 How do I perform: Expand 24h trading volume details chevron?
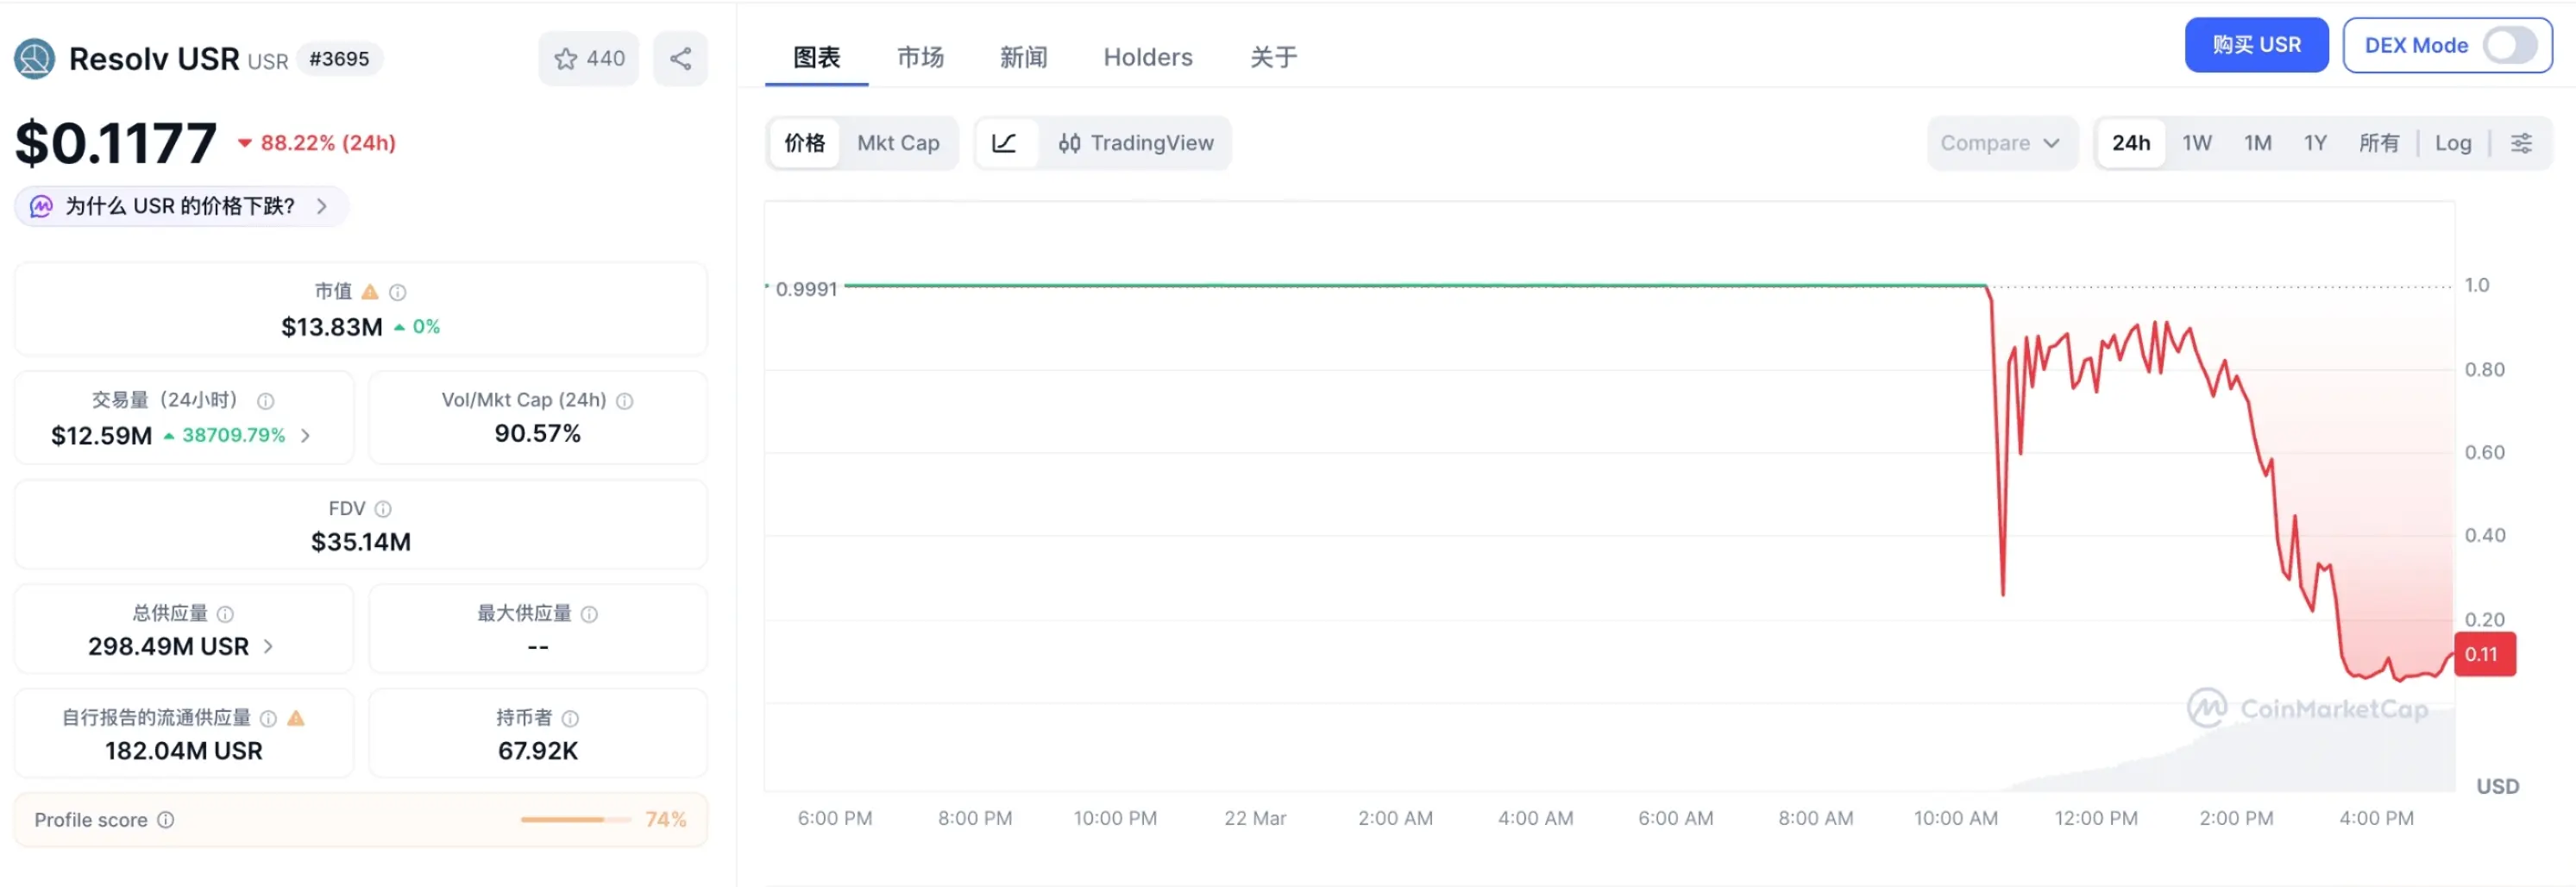(x=306, y=436)
